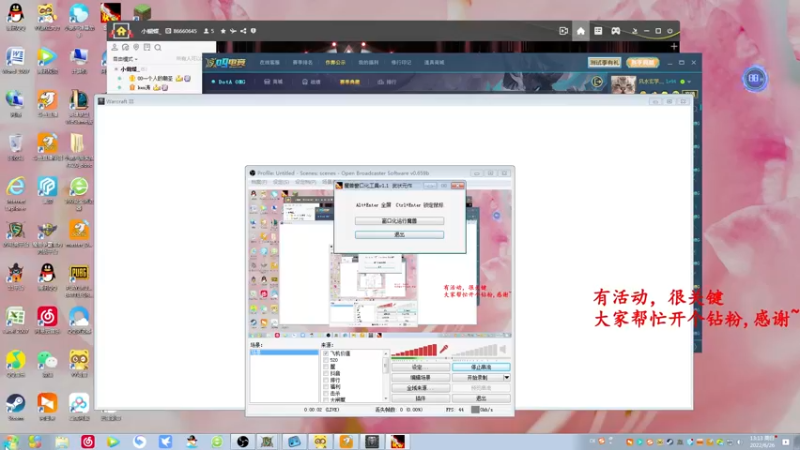The image size is (800, 450).
Task: Toggle the sixth source checkbox in OBS
Action: [x=326, y=387]
